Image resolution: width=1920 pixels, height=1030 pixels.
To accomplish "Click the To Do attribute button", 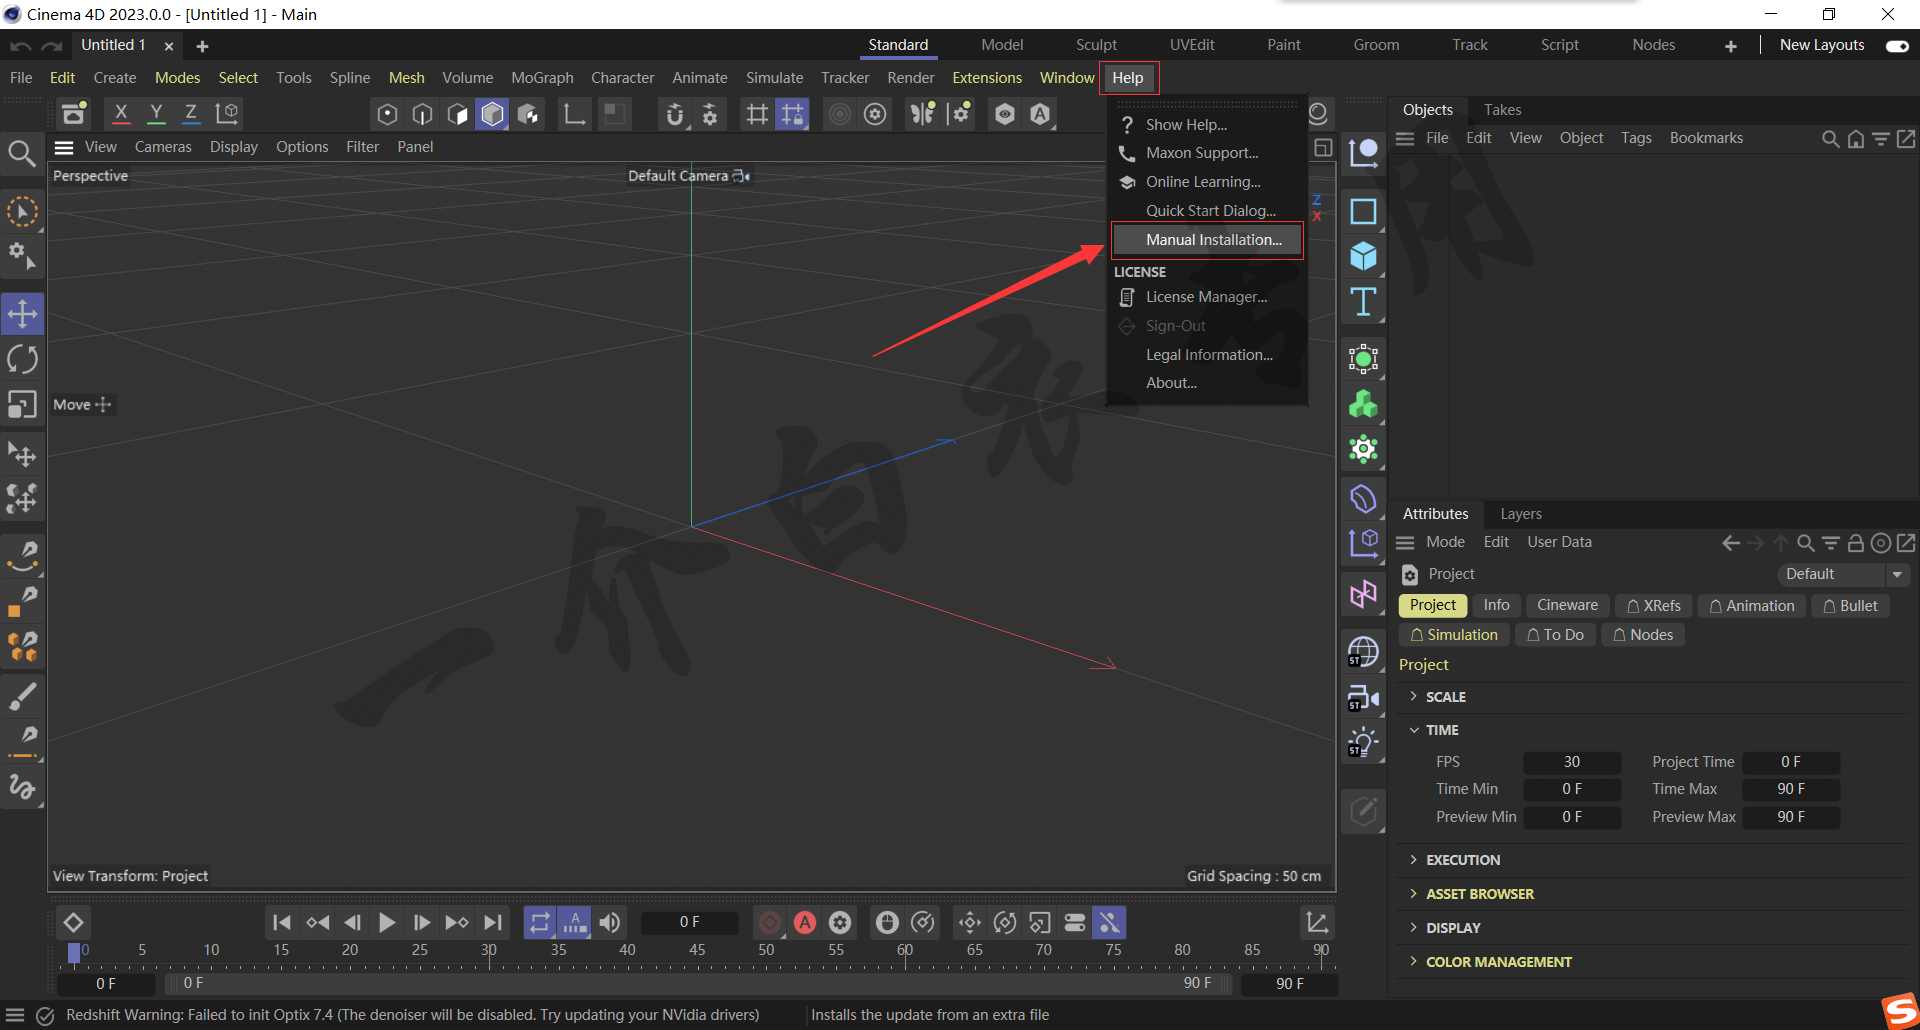I will [x=1555, y=635].
